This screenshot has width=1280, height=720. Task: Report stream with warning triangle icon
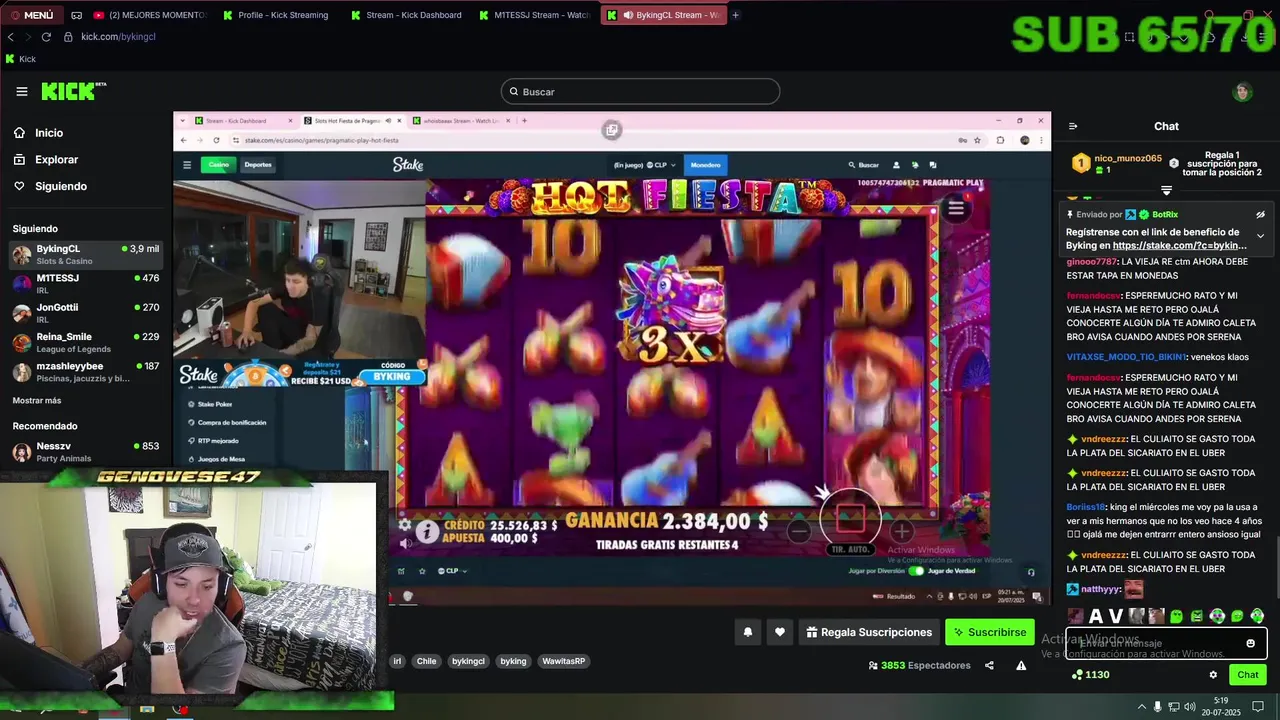(x=1021, y=666)
